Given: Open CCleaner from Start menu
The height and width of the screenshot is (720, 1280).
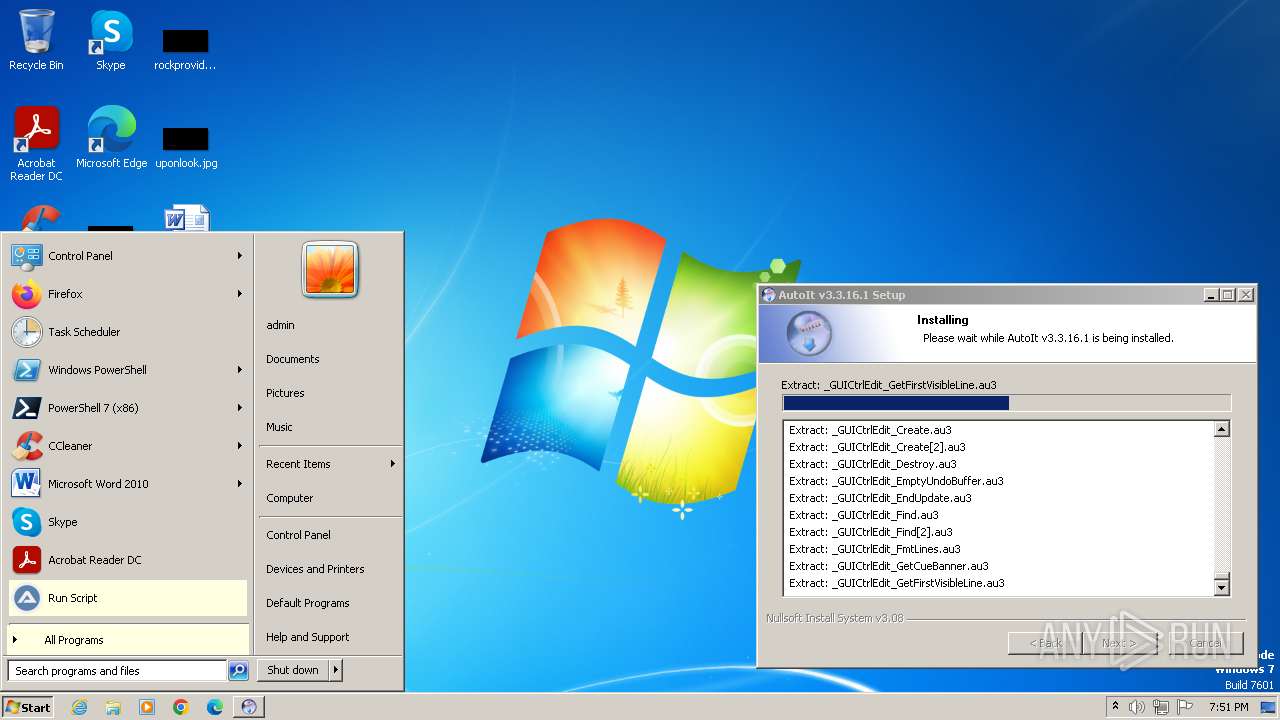Looking at the screenshot, I should (x=127, y=446).
